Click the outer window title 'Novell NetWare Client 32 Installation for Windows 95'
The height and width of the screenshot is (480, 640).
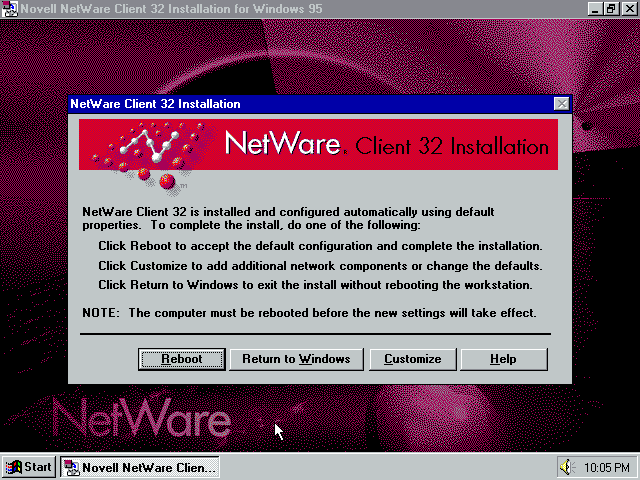171,9
